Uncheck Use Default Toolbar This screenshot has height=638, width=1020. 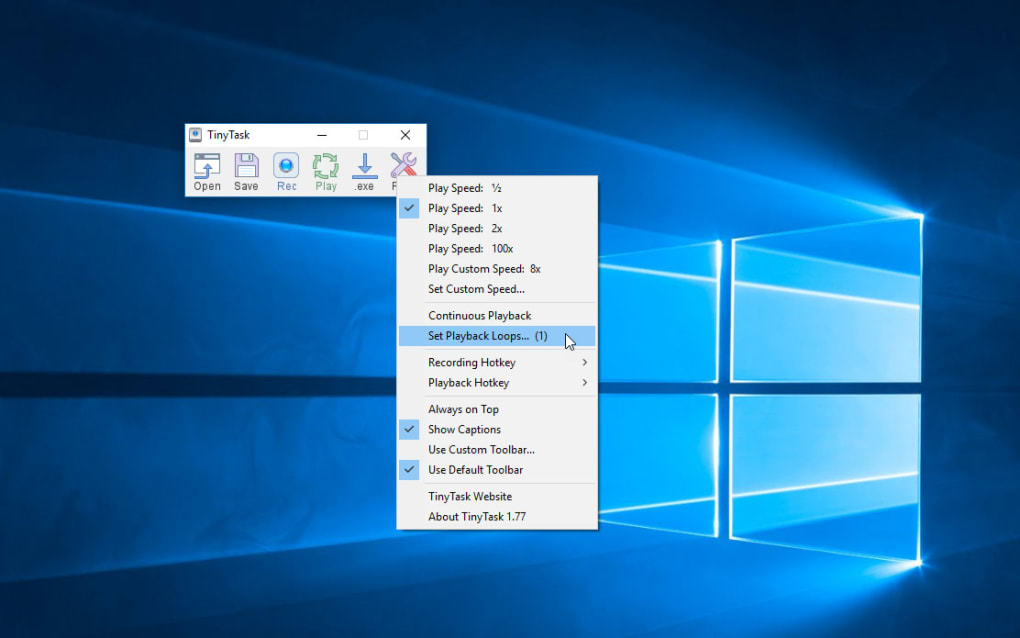click(475, 470)
